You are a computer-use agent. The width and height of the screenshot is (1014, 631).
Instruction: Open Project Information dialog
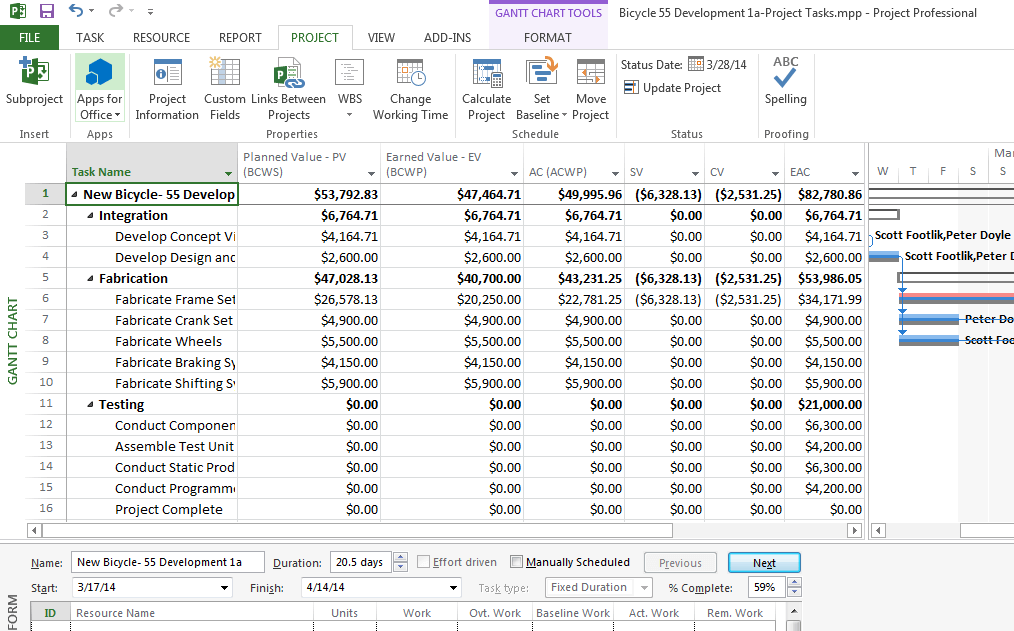click(x=167, y=89)
